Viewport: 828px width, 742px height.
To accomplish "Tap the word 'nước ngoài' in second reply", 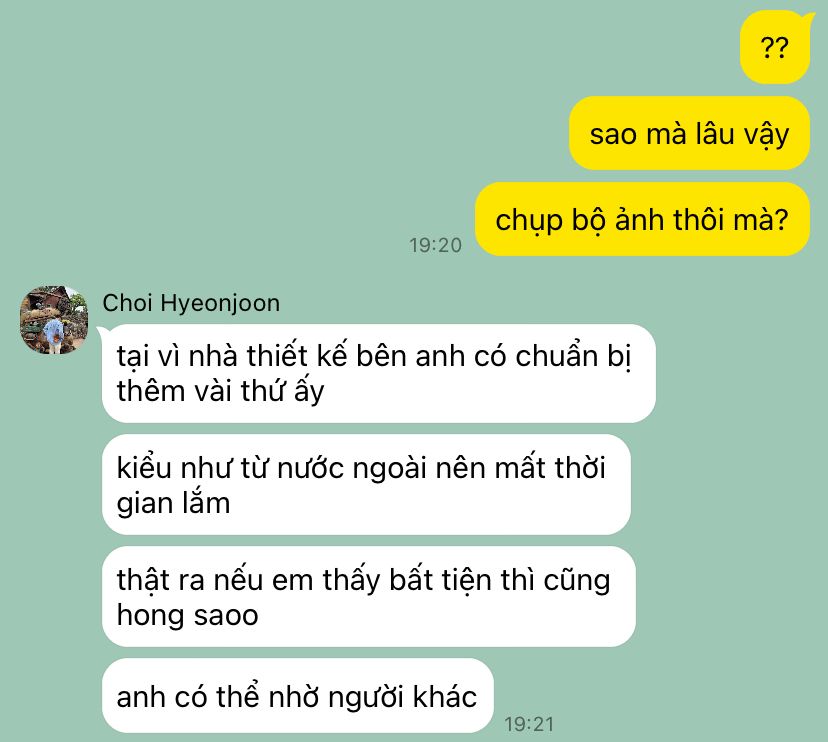I will (x=352, y=468).
